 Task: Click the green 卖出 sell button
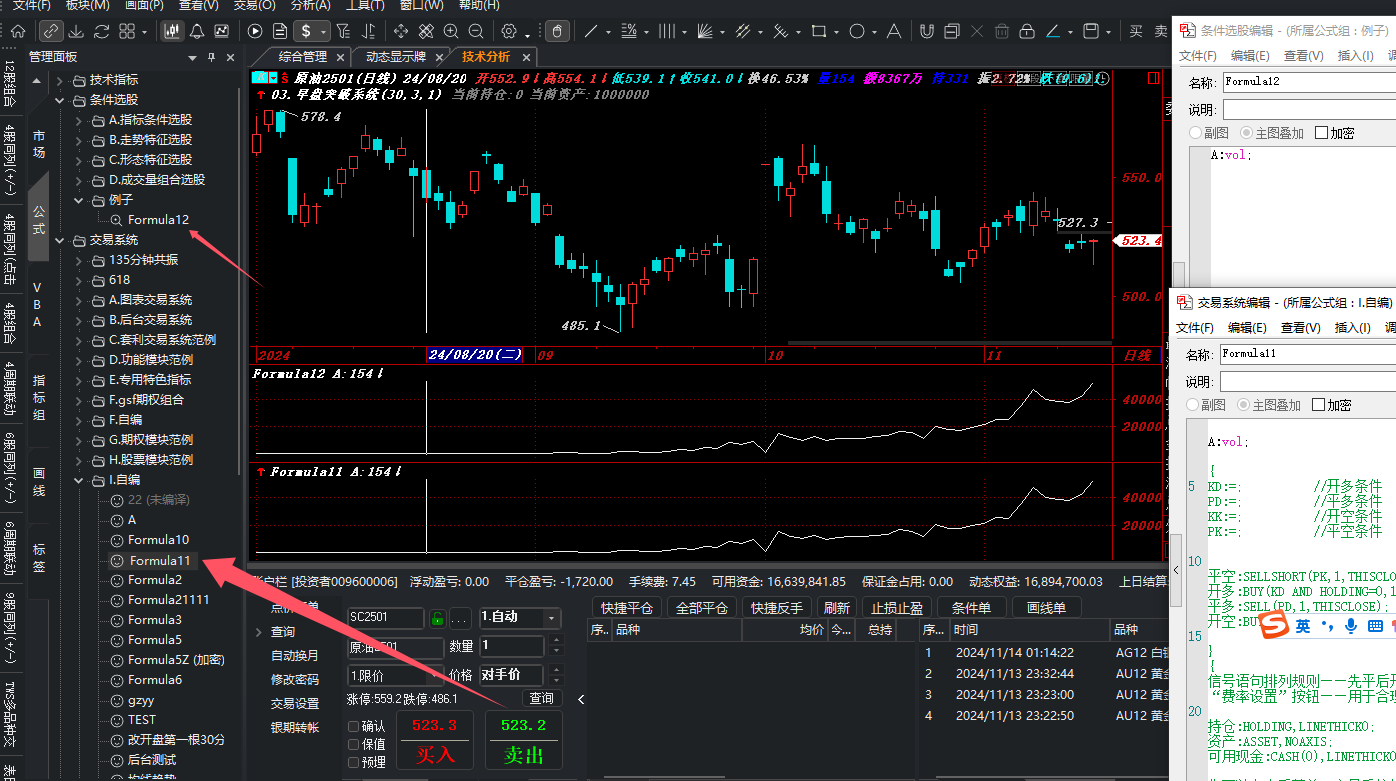point(523,740)
